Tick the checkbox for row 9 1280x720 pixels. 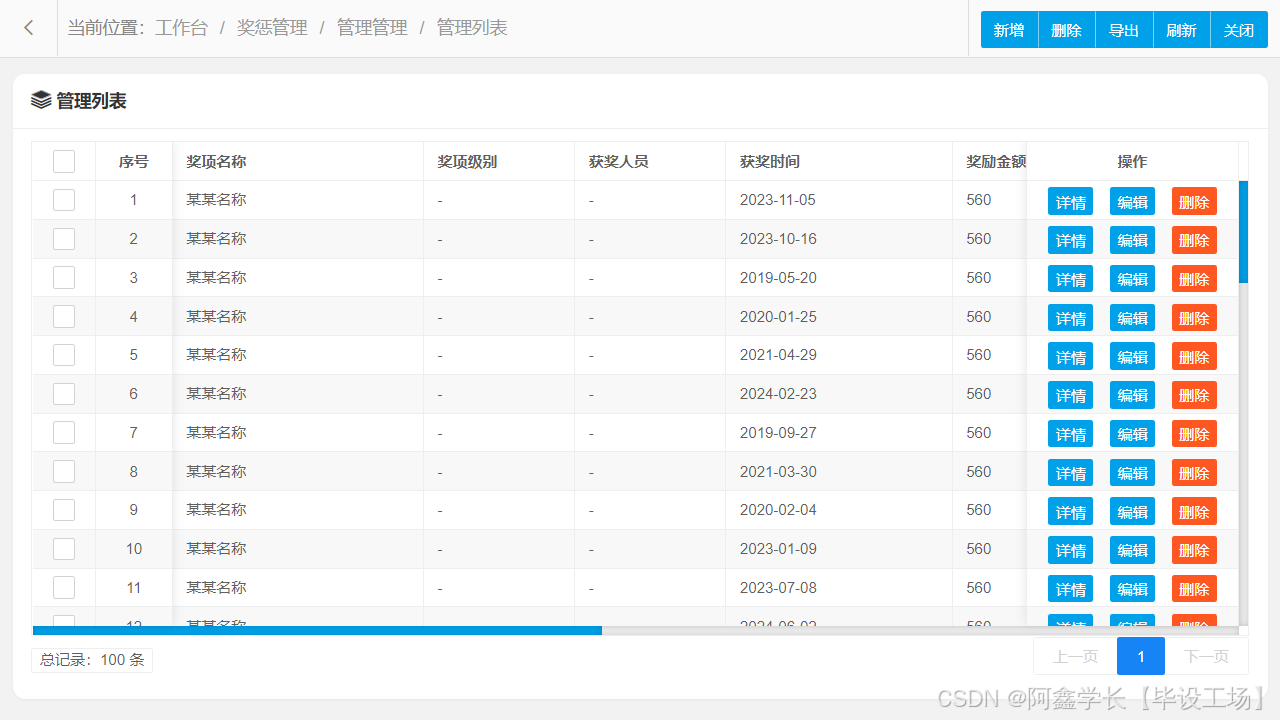point(64,510)
